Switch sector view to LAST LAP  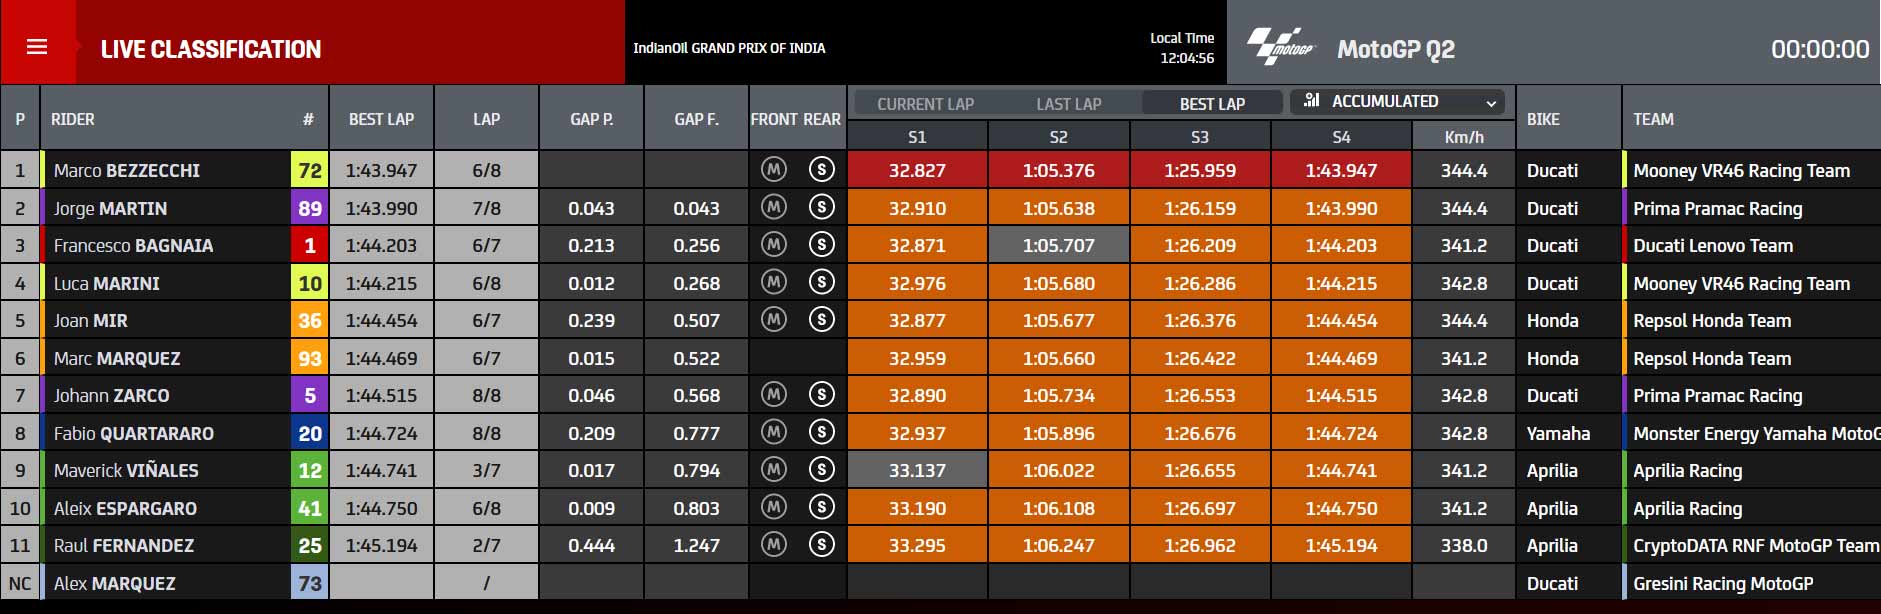[x=1069, y=103]
